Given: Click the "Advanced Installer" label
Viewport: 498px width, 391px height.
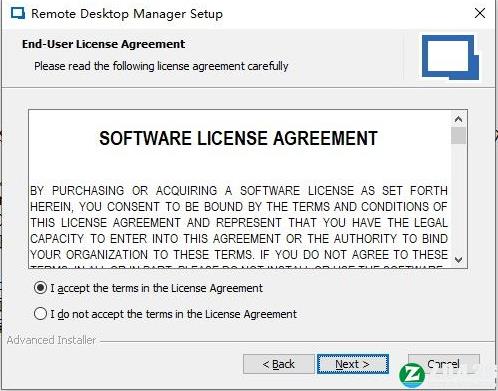Looking at the screenshot, I should [x=51, y=340].
